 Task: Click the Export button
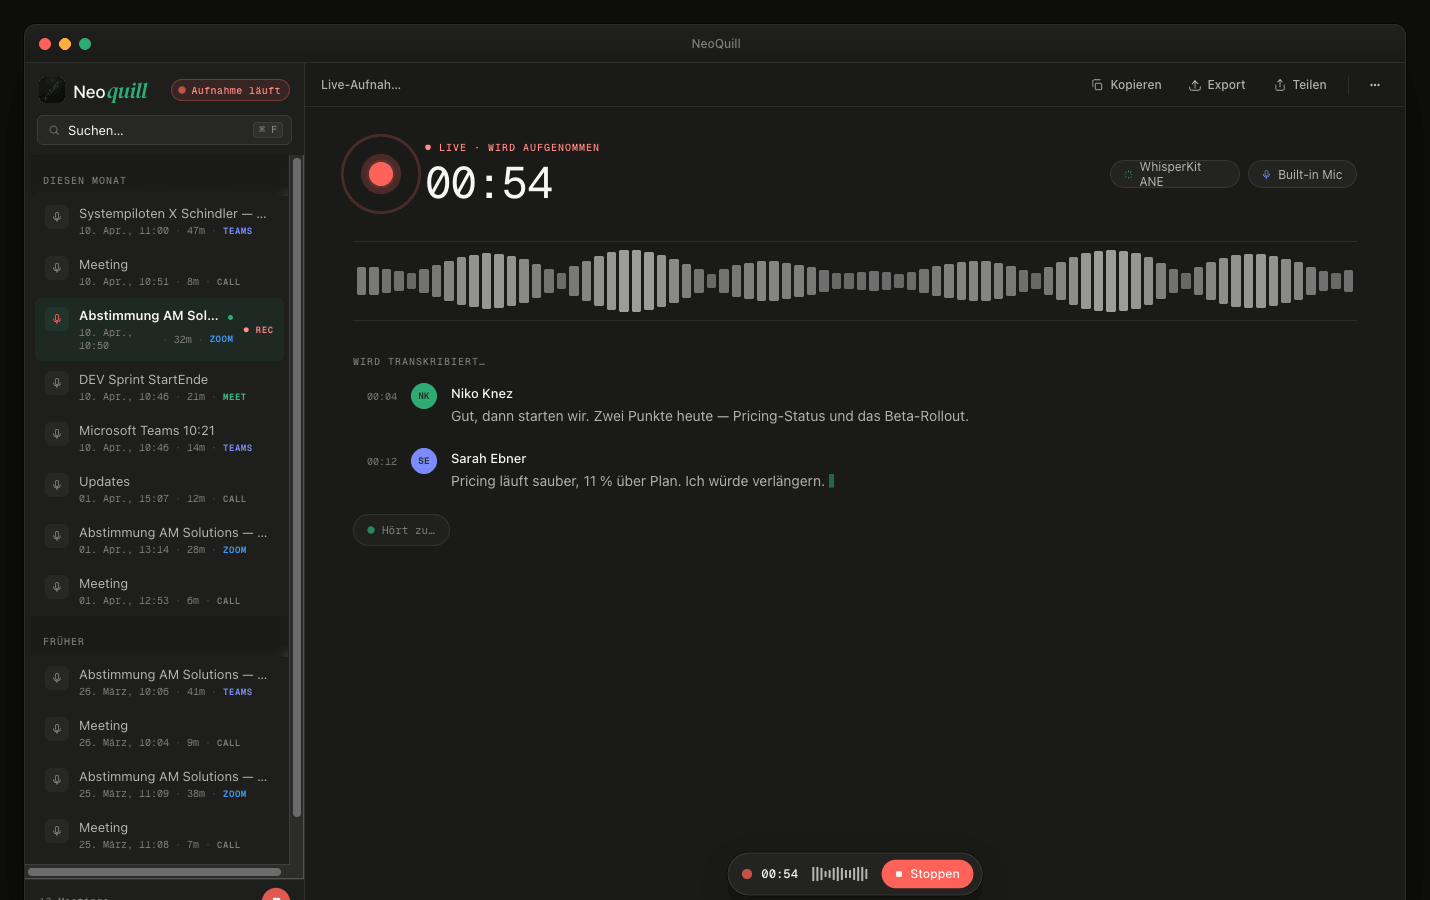[1217, 85]
